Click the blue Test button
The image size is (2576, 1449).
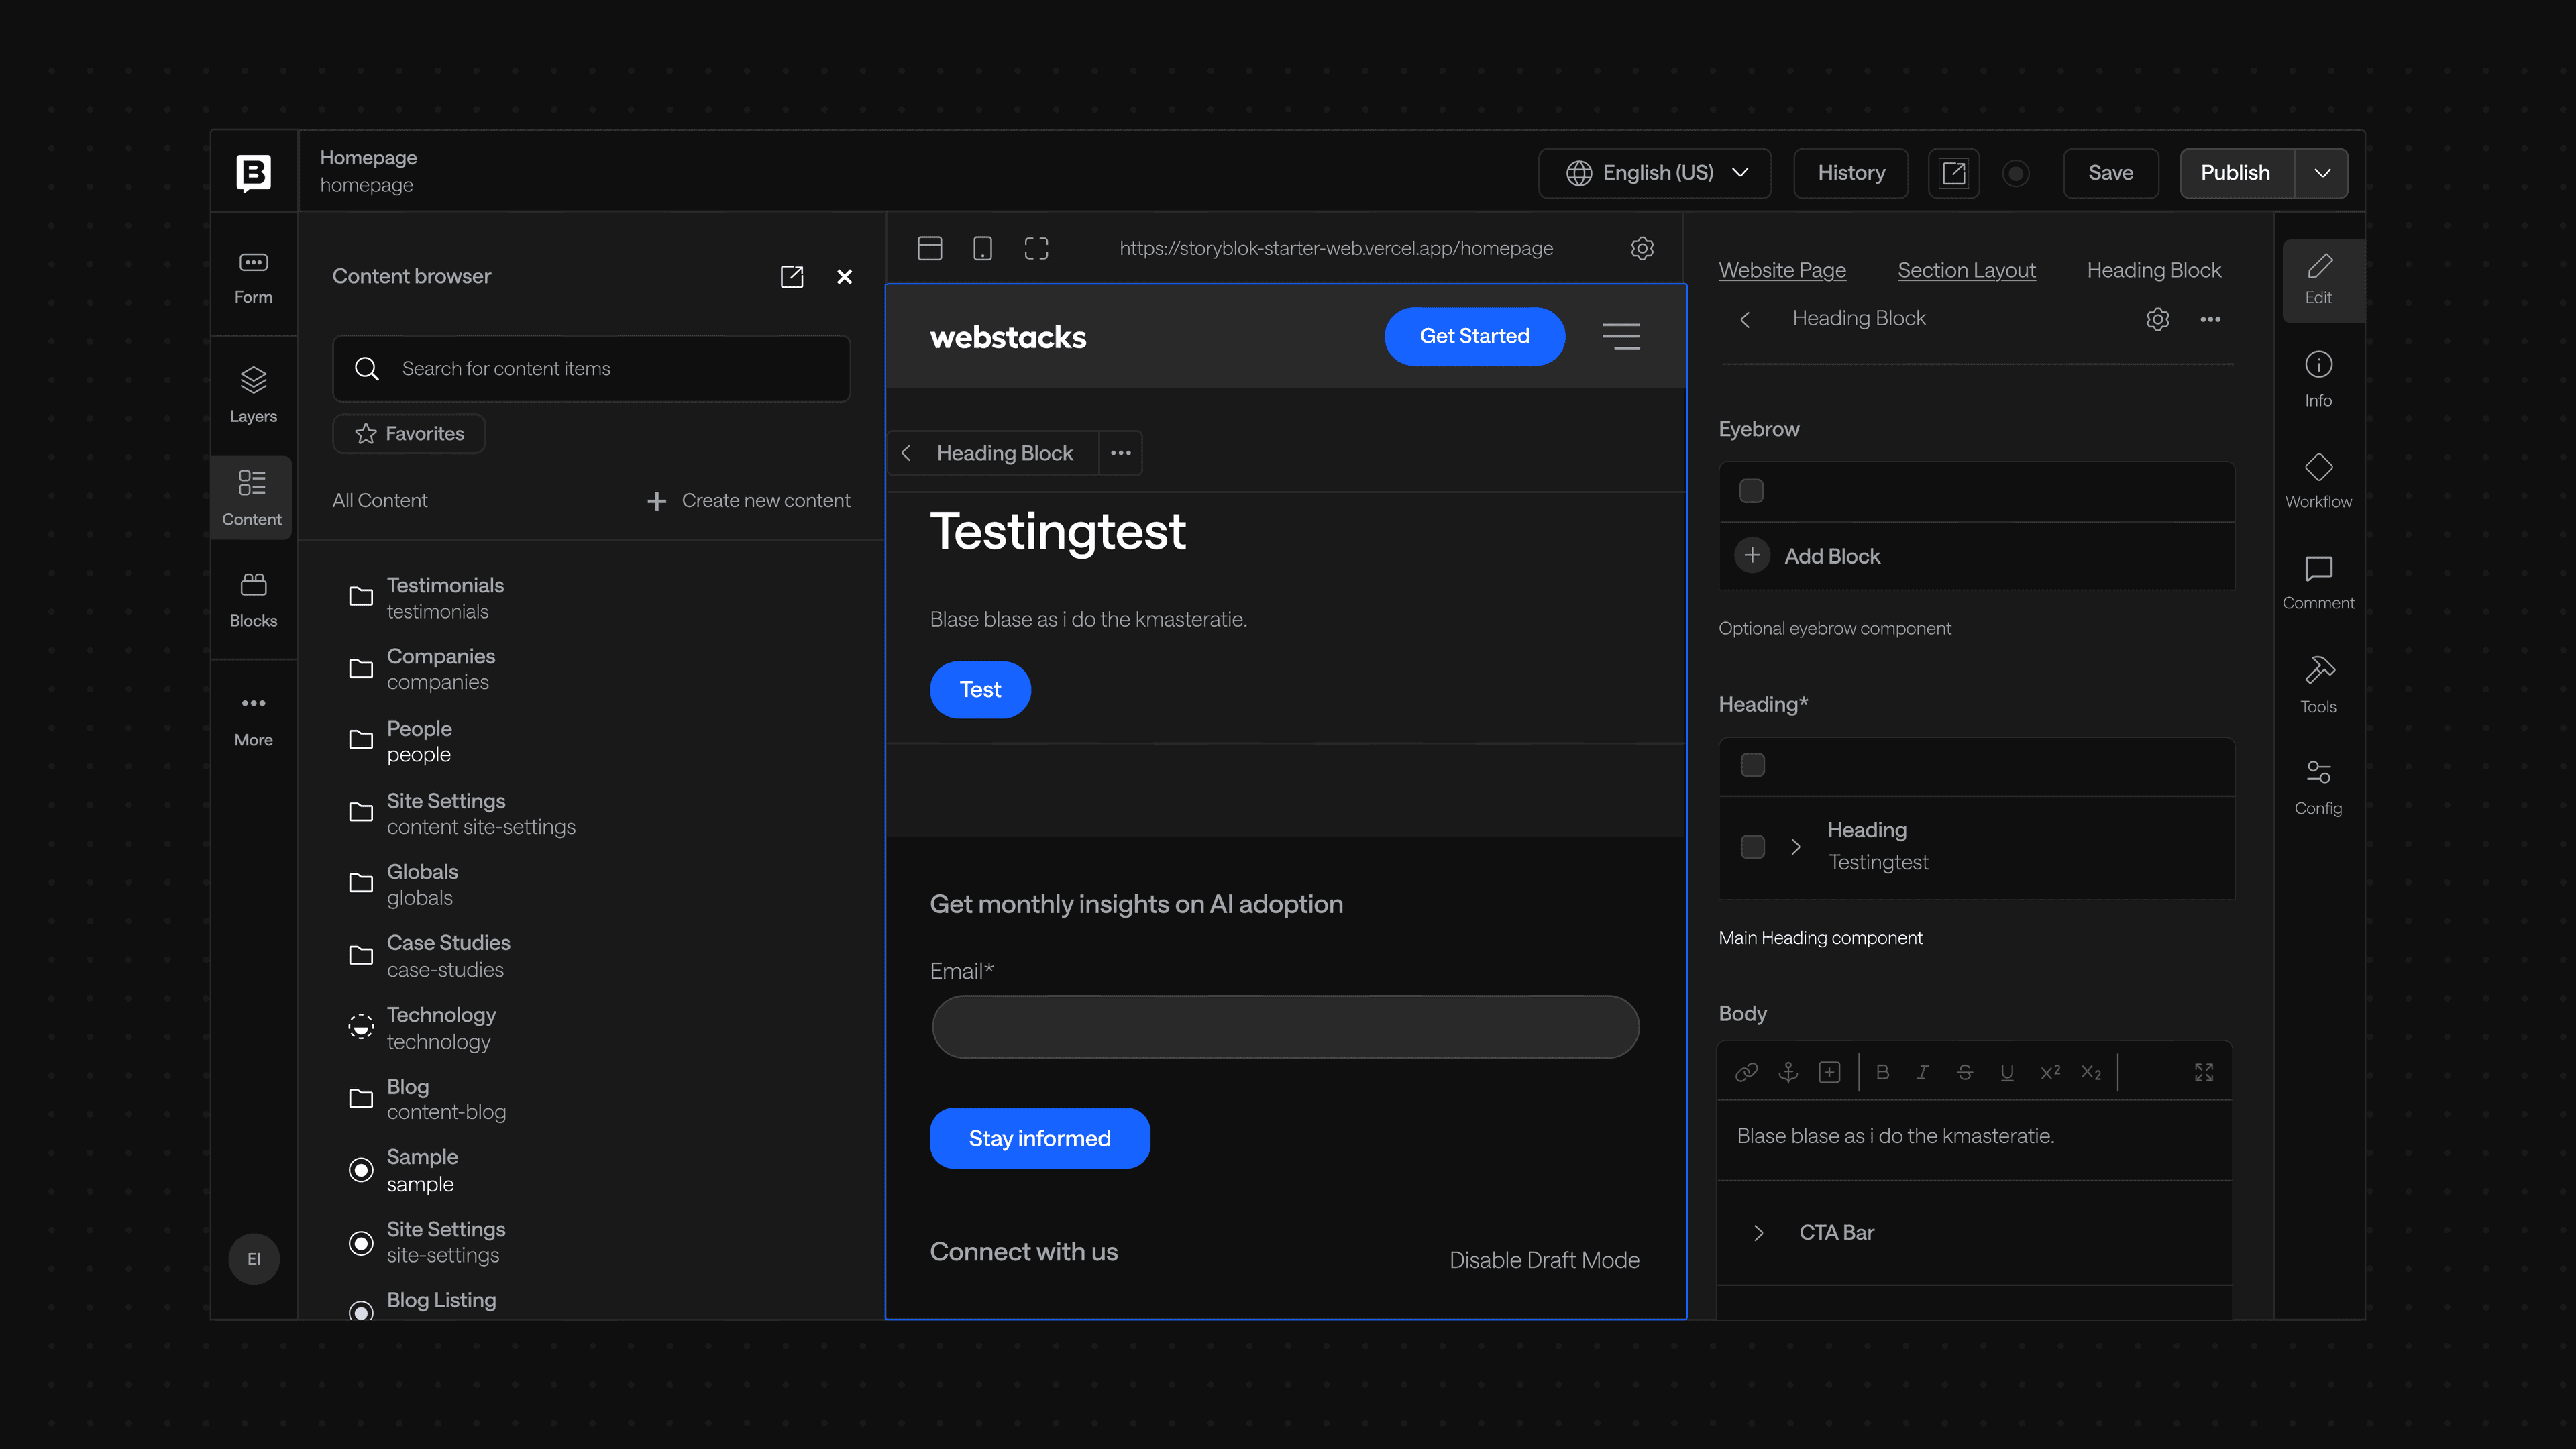[x=980, y=690]
